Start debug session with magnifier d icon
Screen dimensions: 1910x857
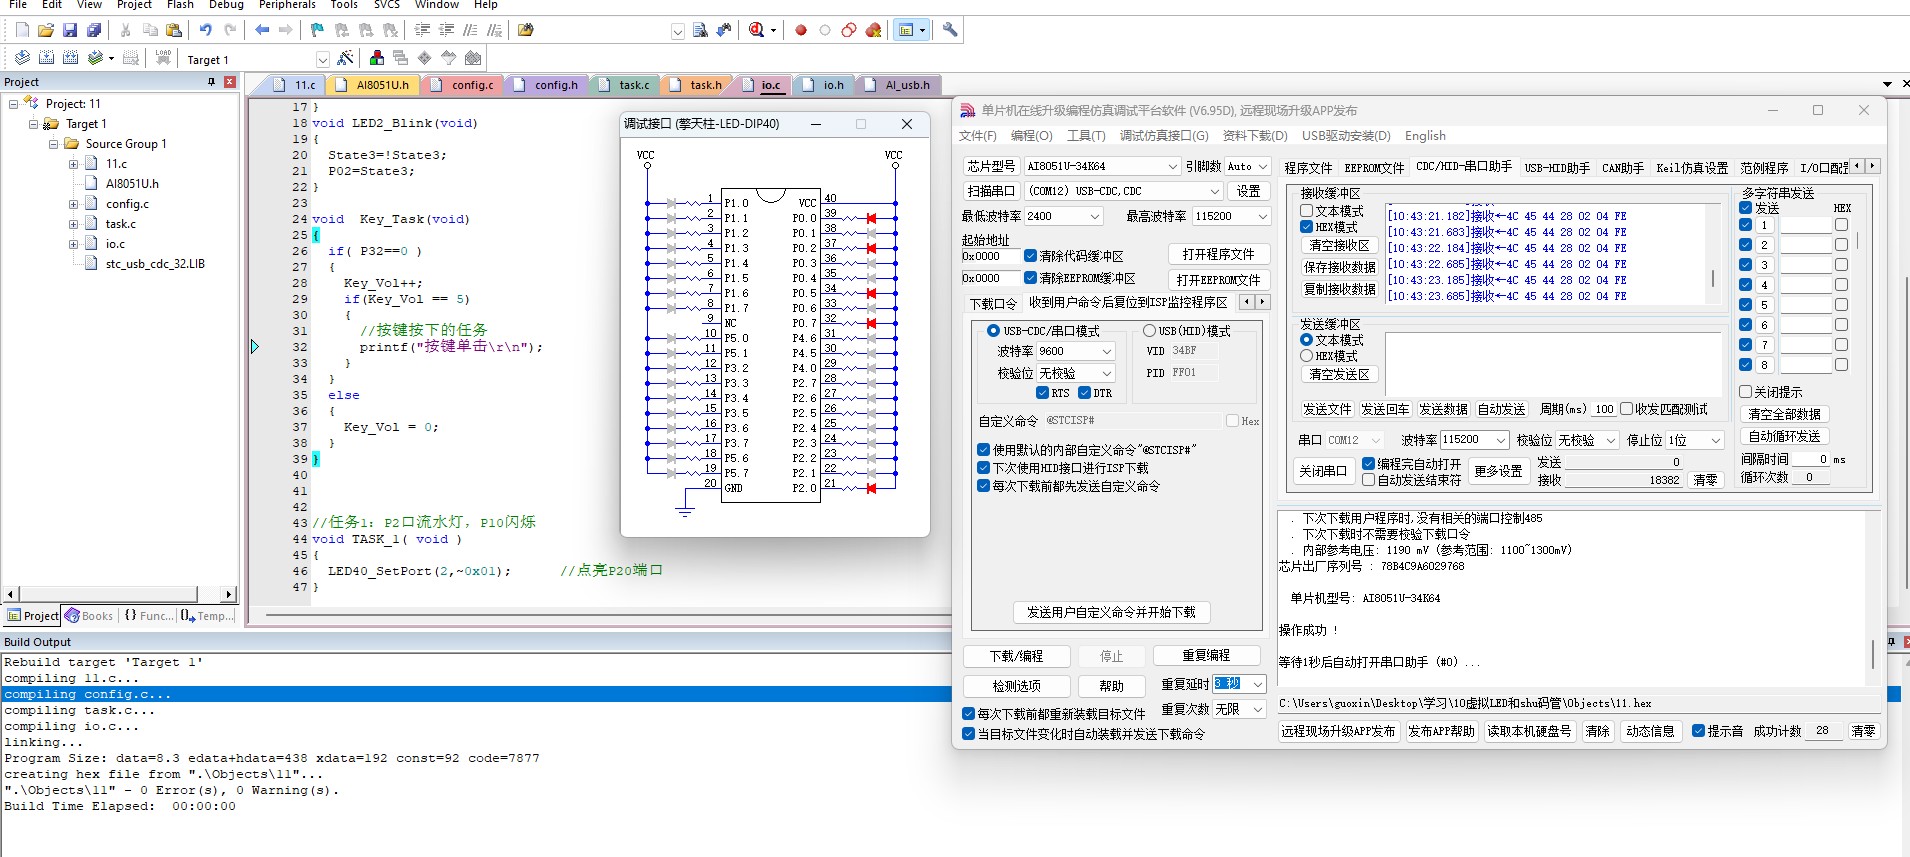tap(757, 30)
